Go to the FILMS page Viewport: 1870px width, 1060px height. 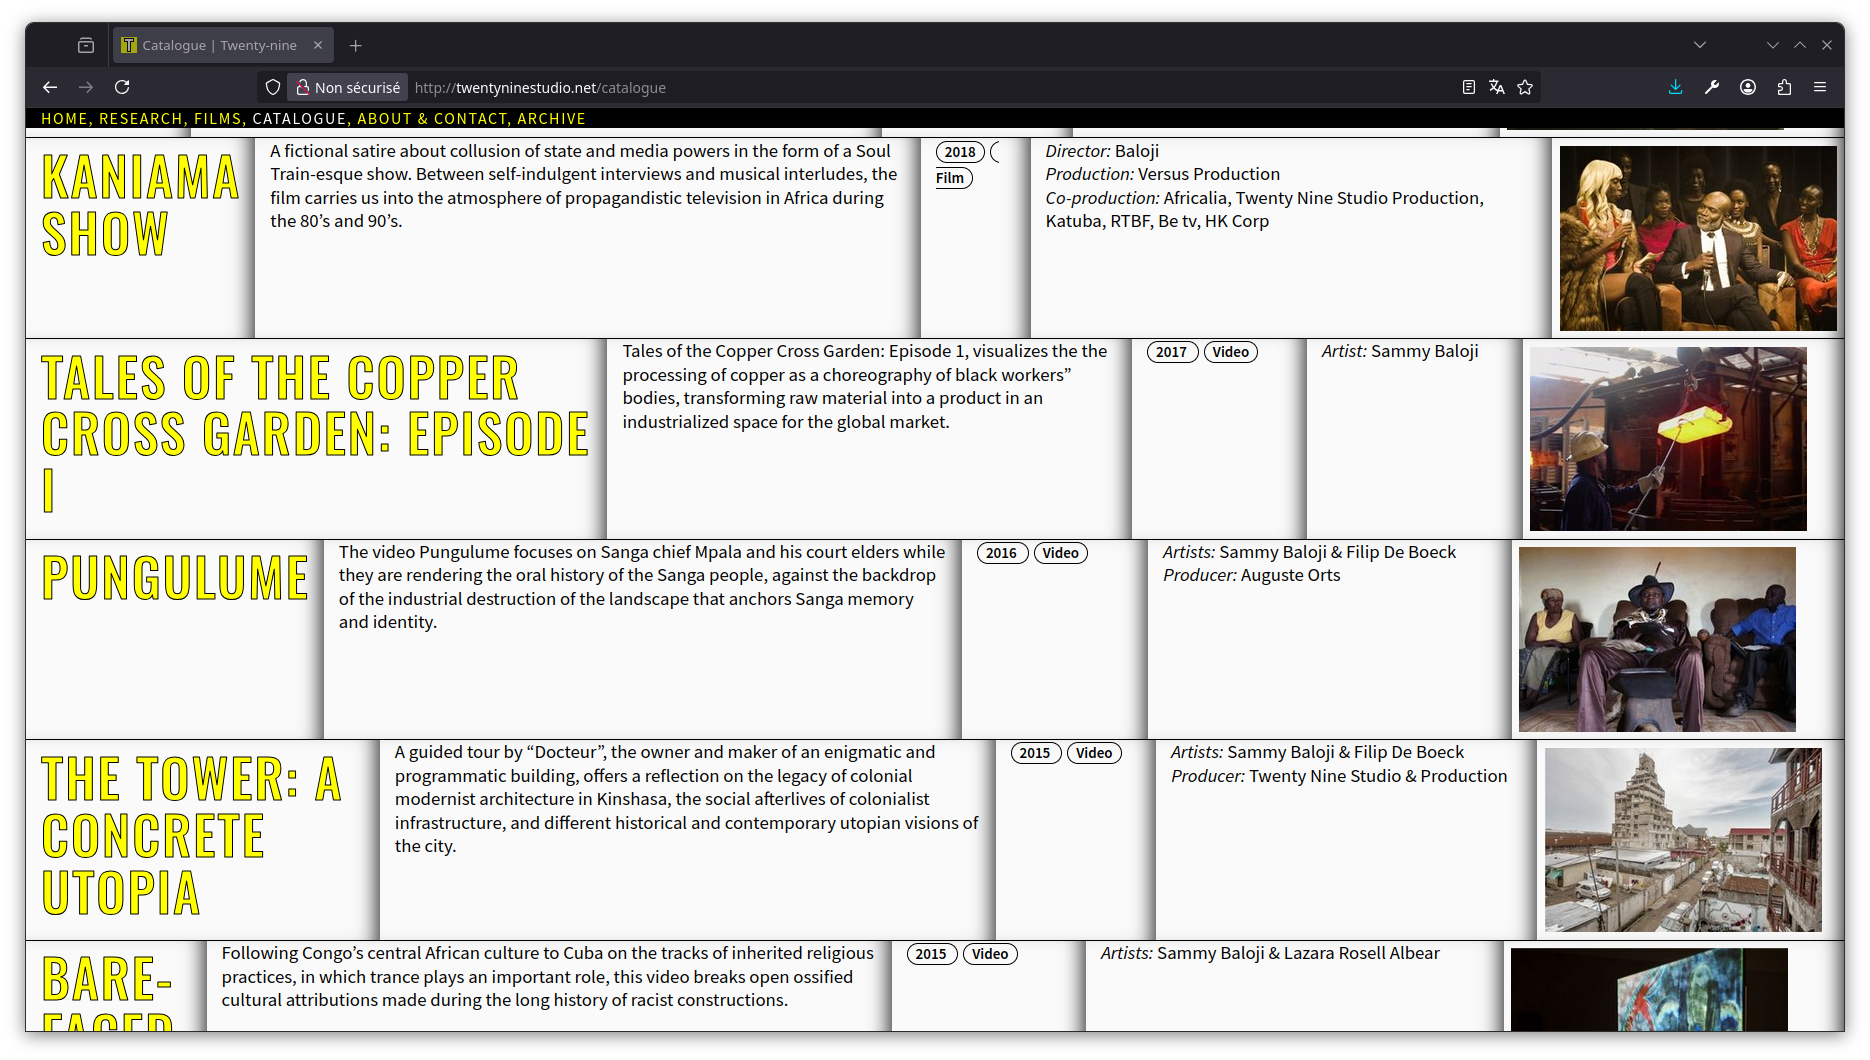pyautogui.click(x=217, y=118)
